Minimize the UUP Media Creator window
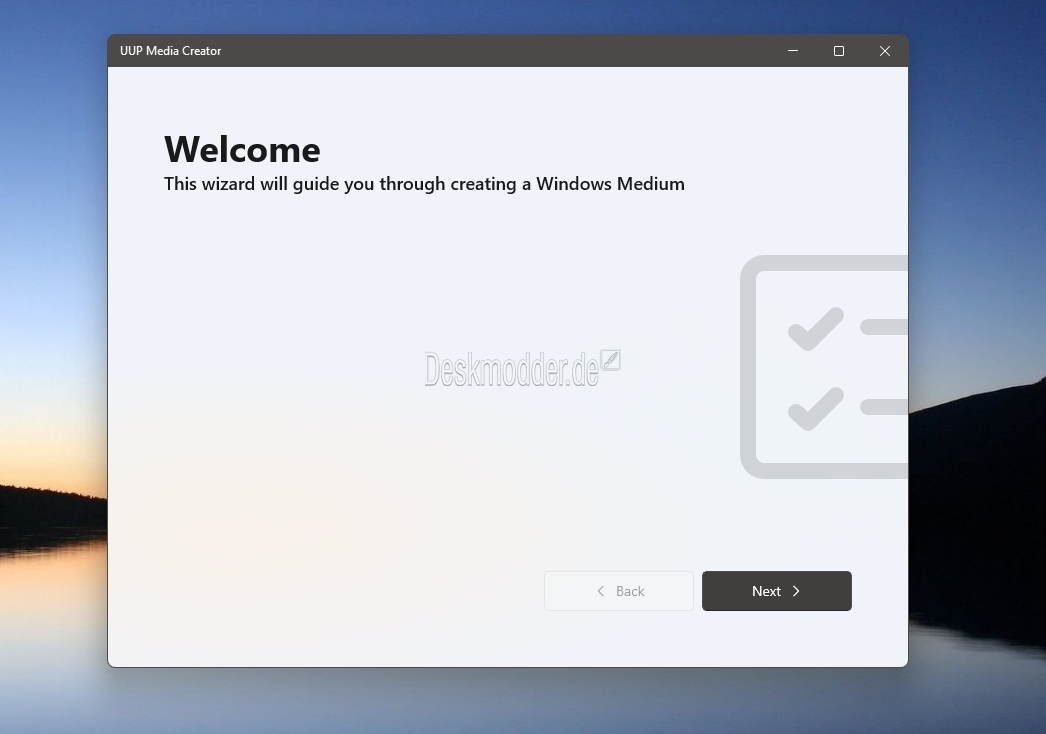The width and height of the screenshot is (1046, 734). click(793, 51)
